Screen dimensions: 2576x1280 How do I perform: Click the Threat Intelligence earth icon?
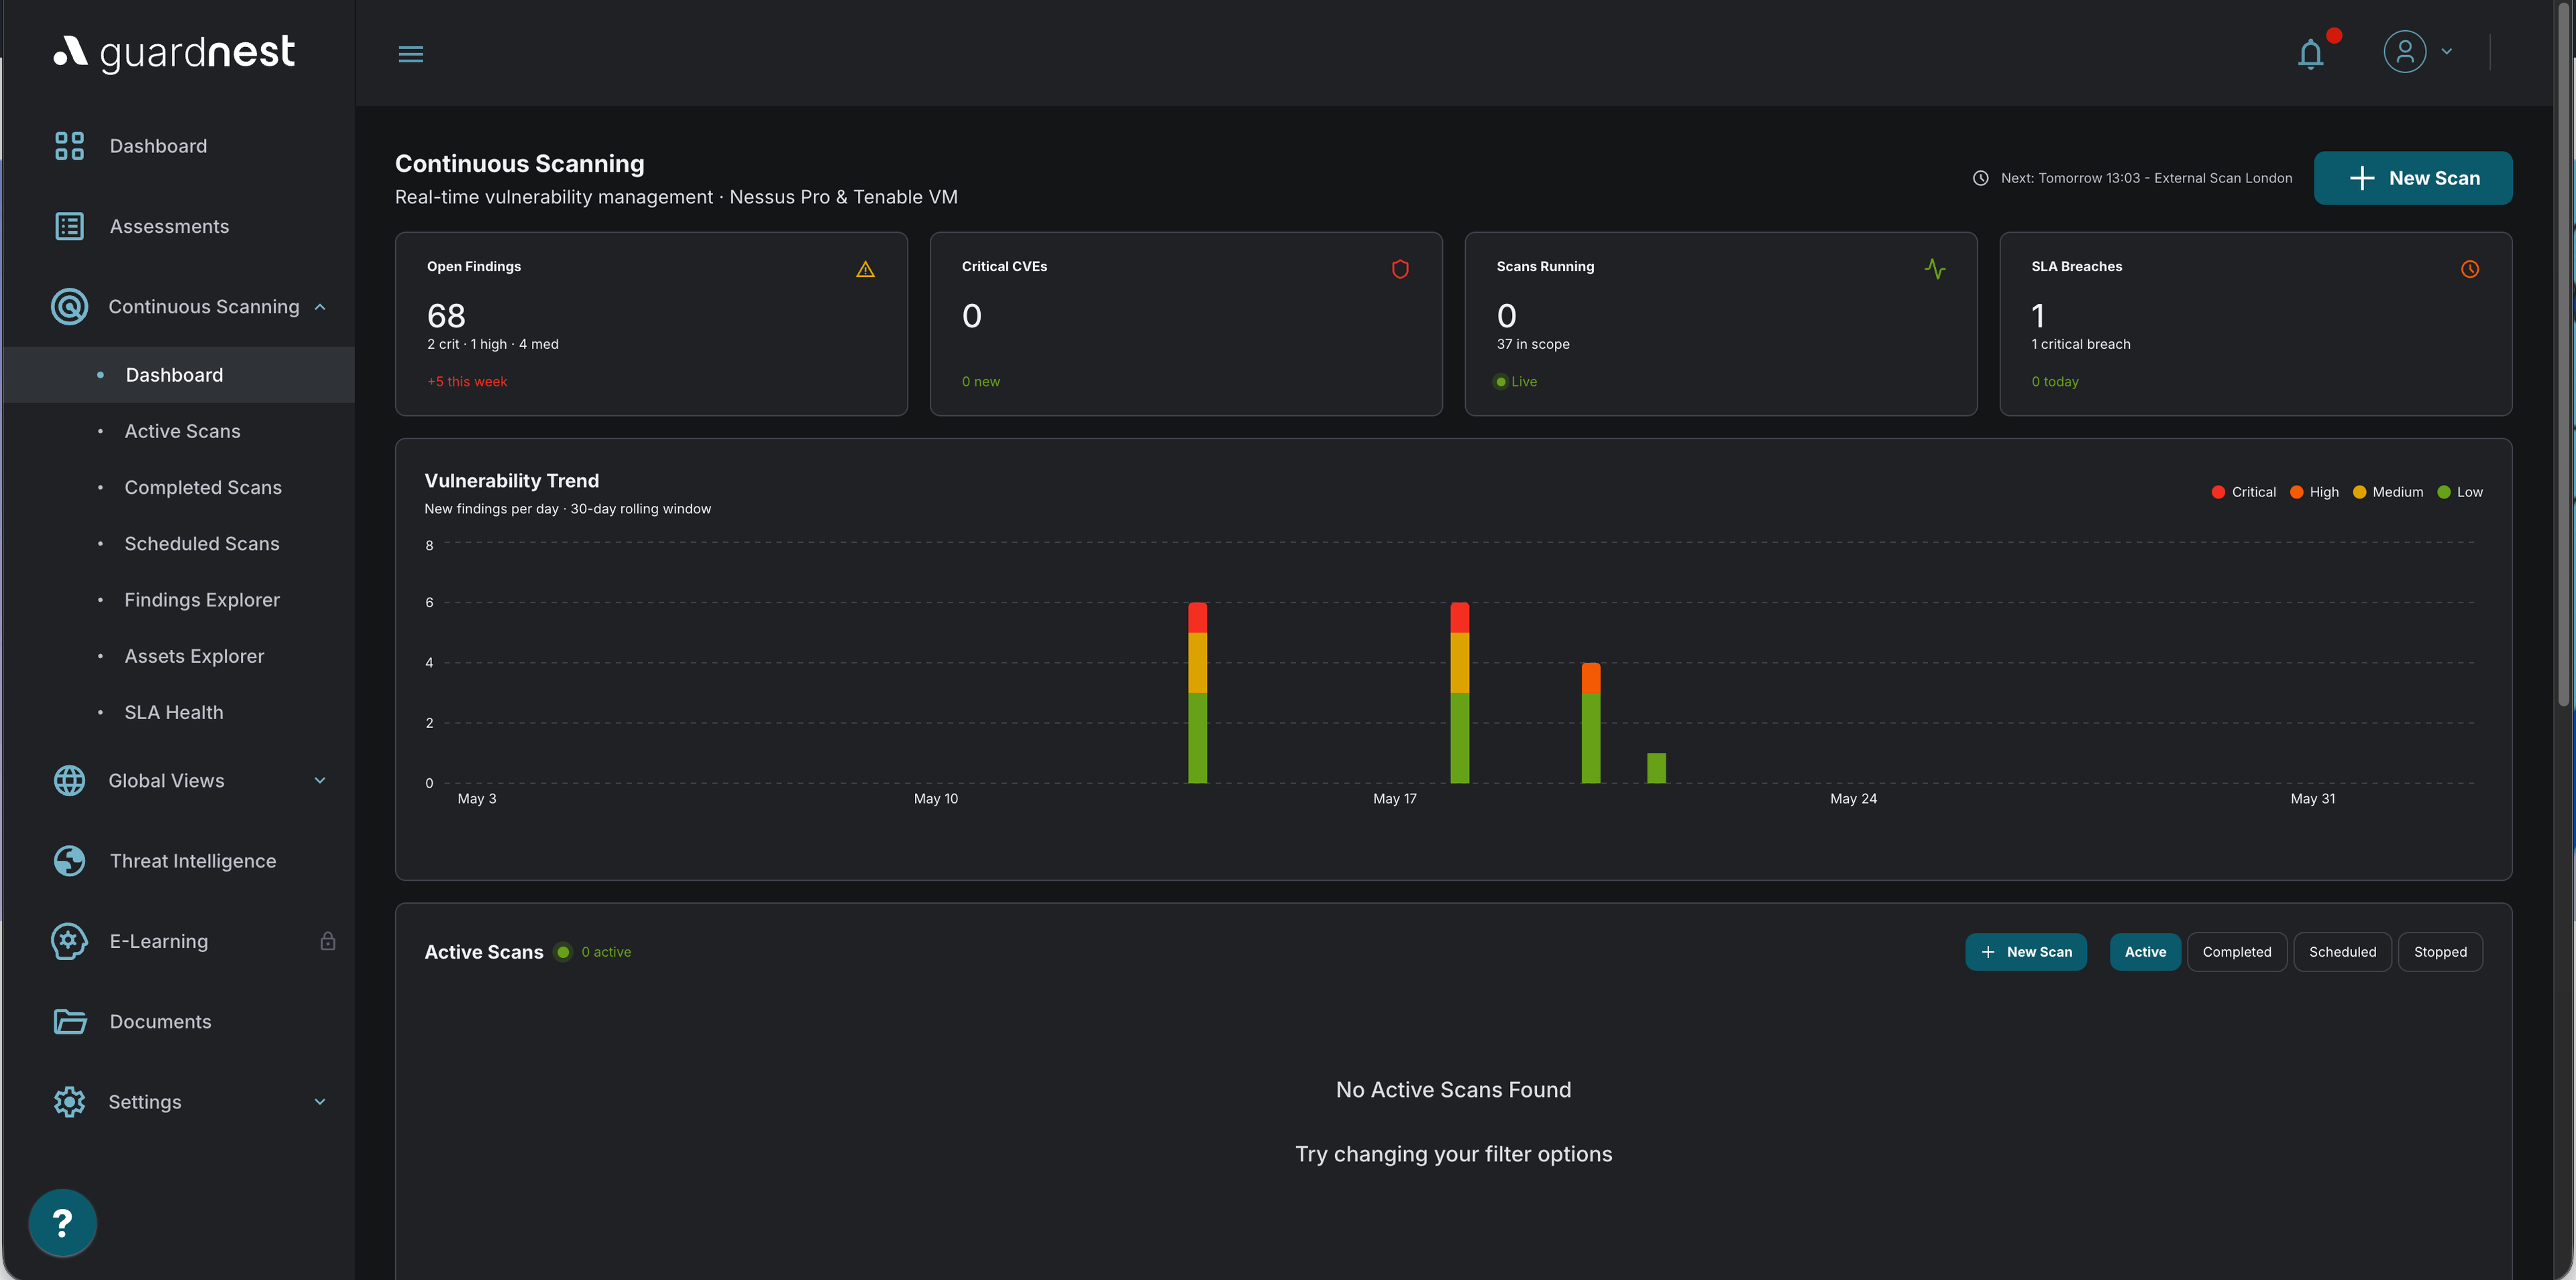(69, 861)
